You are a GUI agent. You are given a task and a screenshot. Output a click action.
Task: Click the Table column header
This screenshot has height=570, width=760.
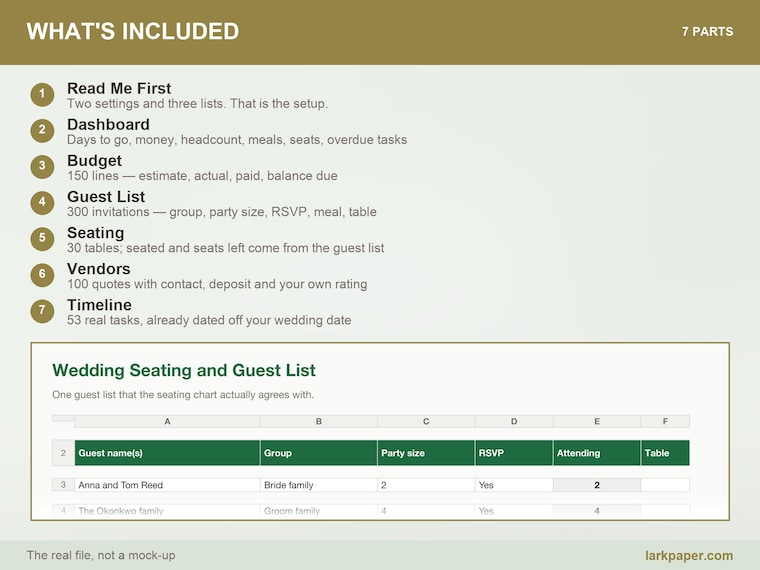[665, 453]
